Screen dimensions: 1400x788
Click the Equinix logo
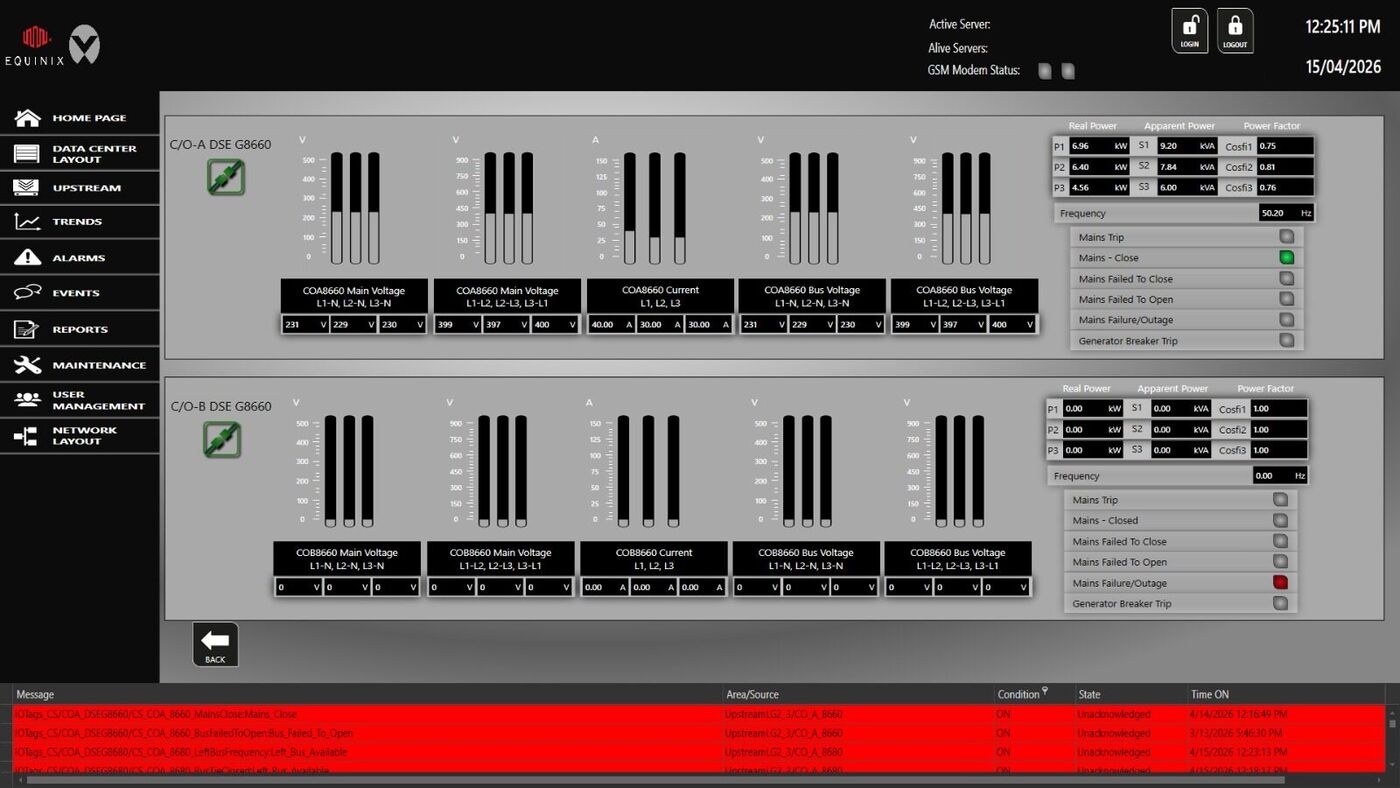click(x=36, y=46)
